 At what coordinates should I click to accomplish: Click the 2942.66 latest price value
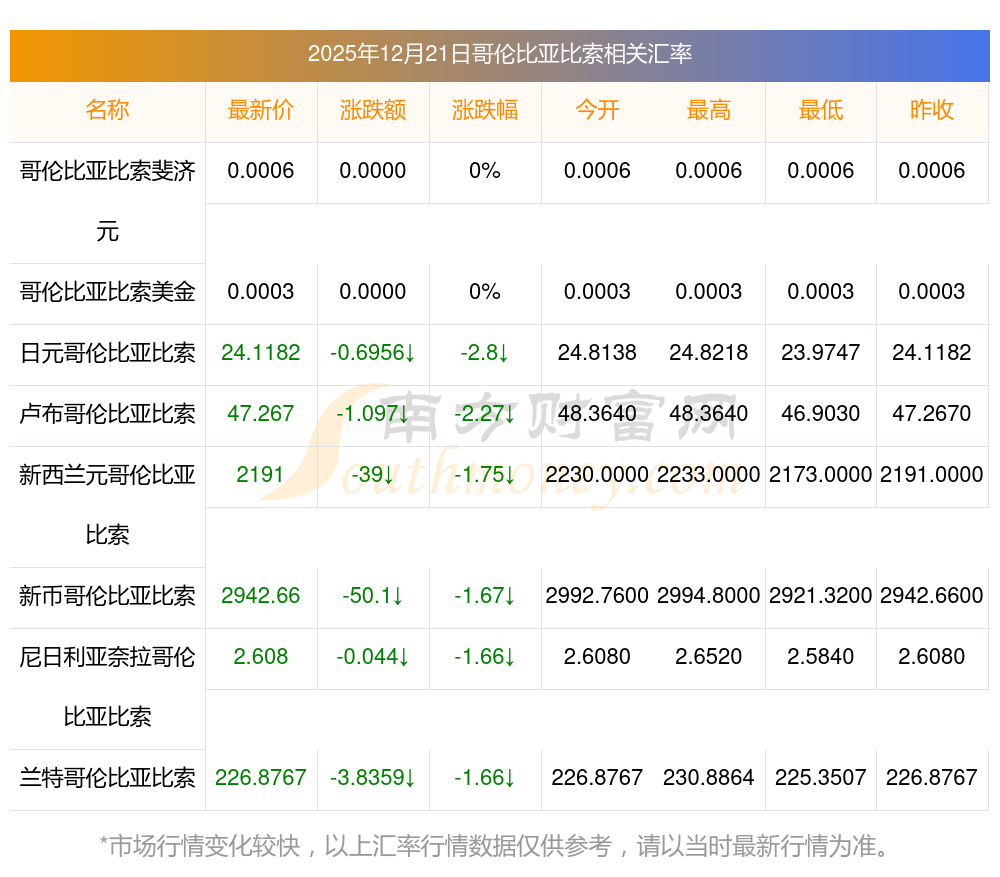(261, 596)
